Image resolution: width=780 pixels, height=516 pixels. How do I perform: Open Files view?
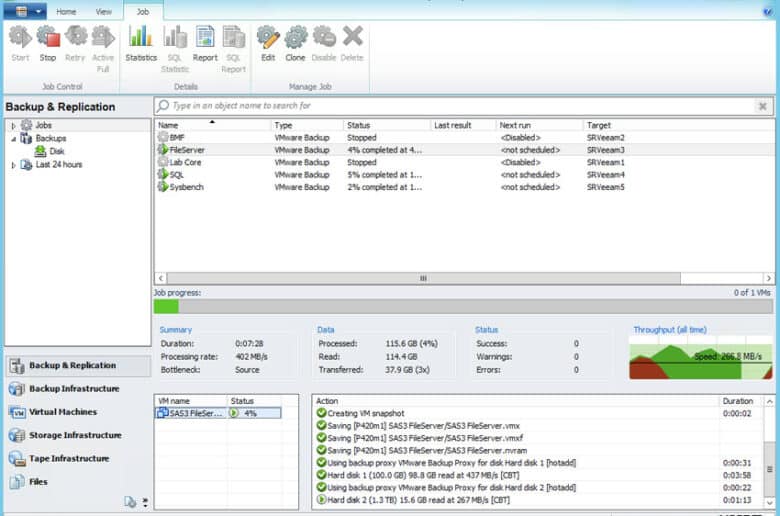pyautogui.click(x=78, y=482)
